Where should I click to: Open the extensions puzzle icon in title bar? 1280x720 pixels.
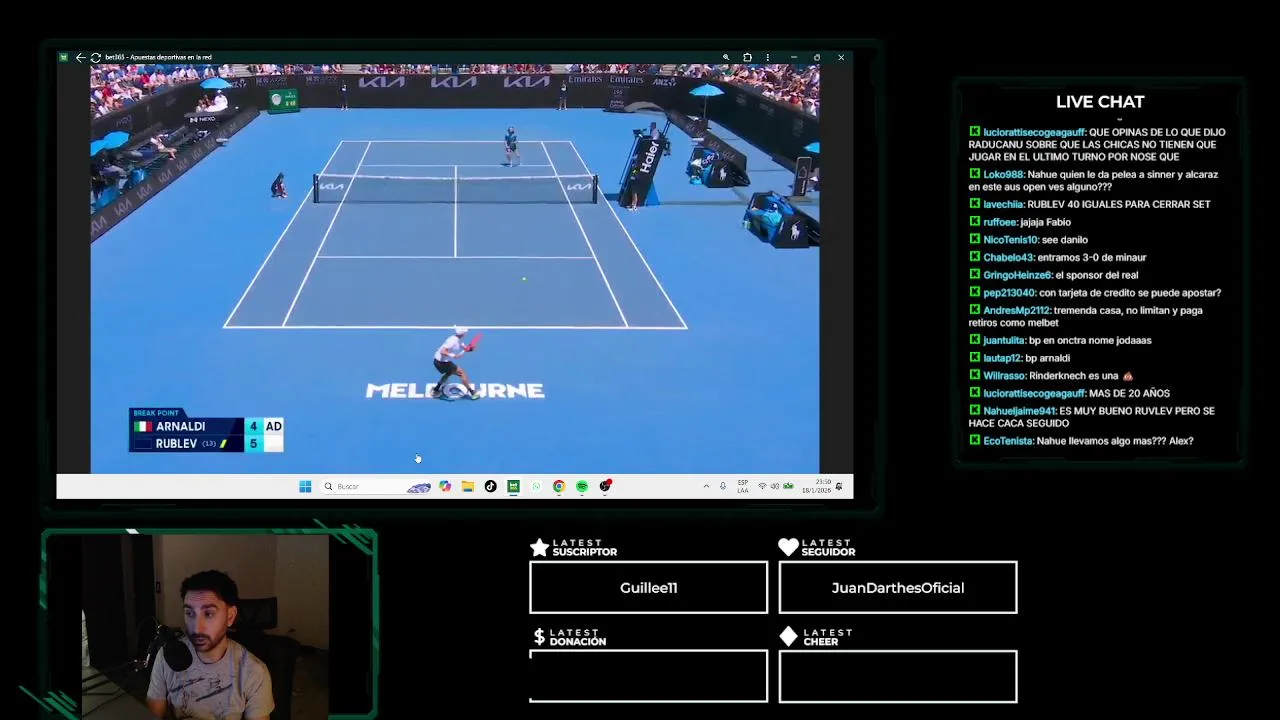tap(747, 57)
